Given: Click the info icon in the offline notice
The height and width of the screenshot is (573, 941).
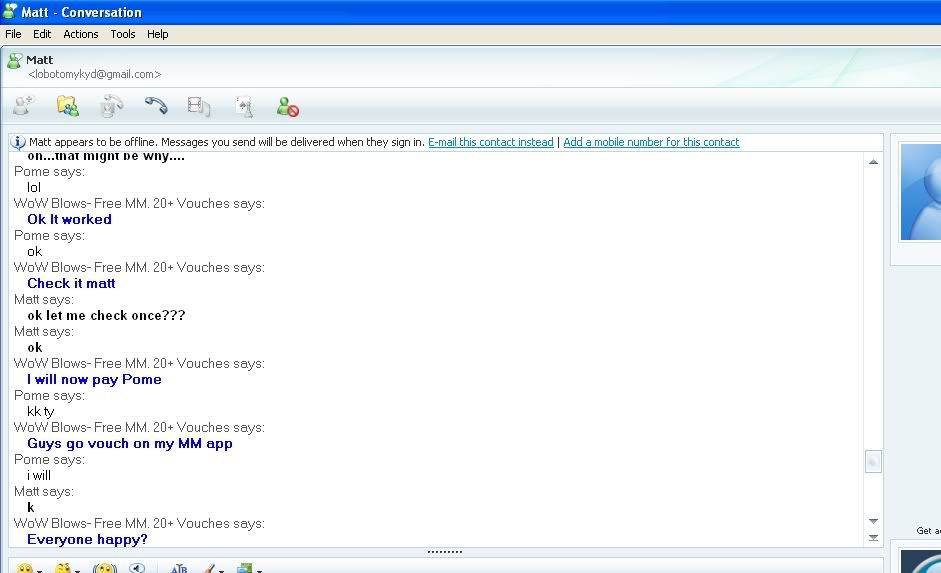Looking at the screenshot, I should pyautogui.click(x=19, y=142).
